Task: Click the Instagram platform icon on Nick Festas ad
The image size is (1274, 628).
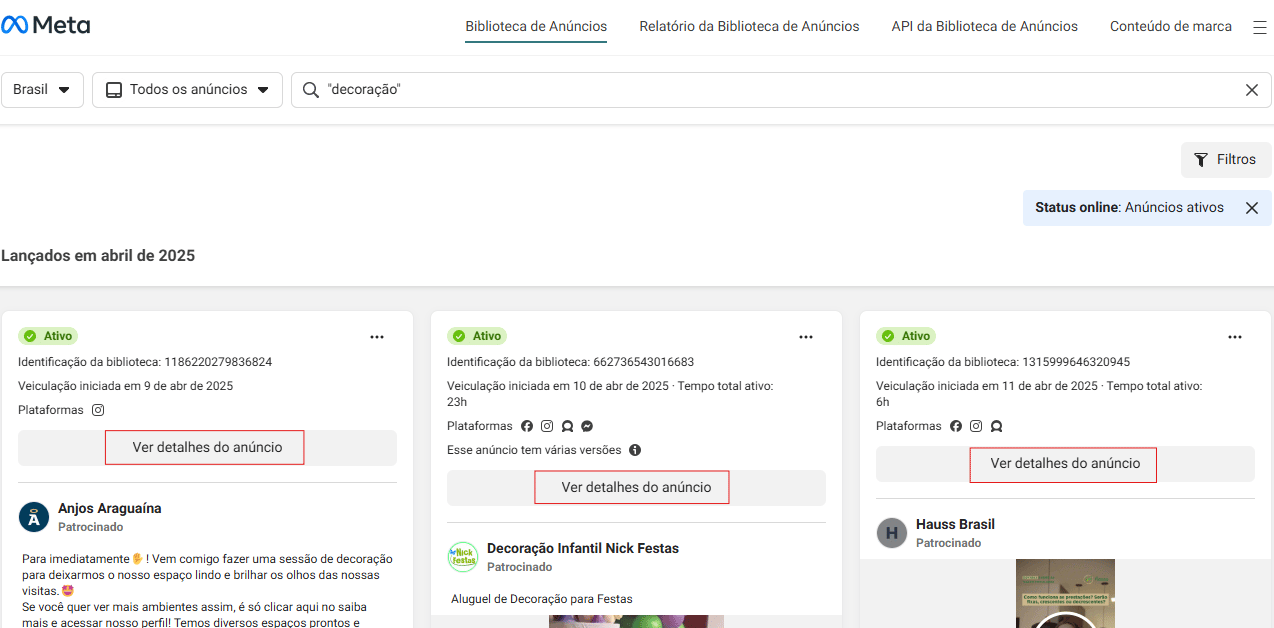Action: pyautogui.click(x=547, y=426)
